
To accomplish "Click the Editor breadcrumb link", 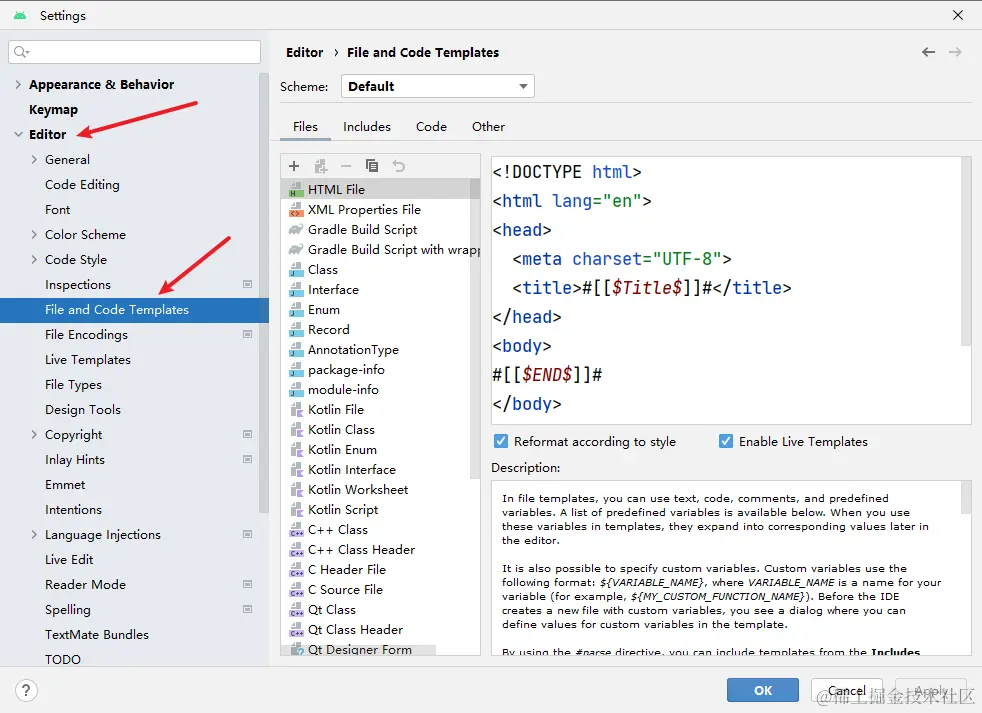I will click(x=304, y=53).
